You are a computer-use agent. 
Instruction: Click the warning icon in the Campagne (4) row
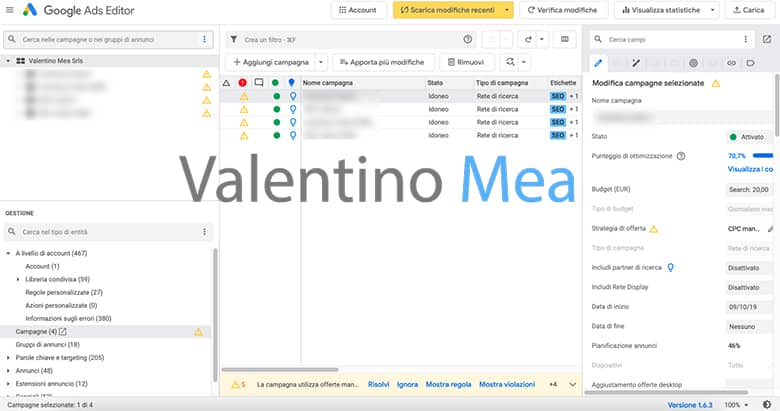tap(198, 332)
